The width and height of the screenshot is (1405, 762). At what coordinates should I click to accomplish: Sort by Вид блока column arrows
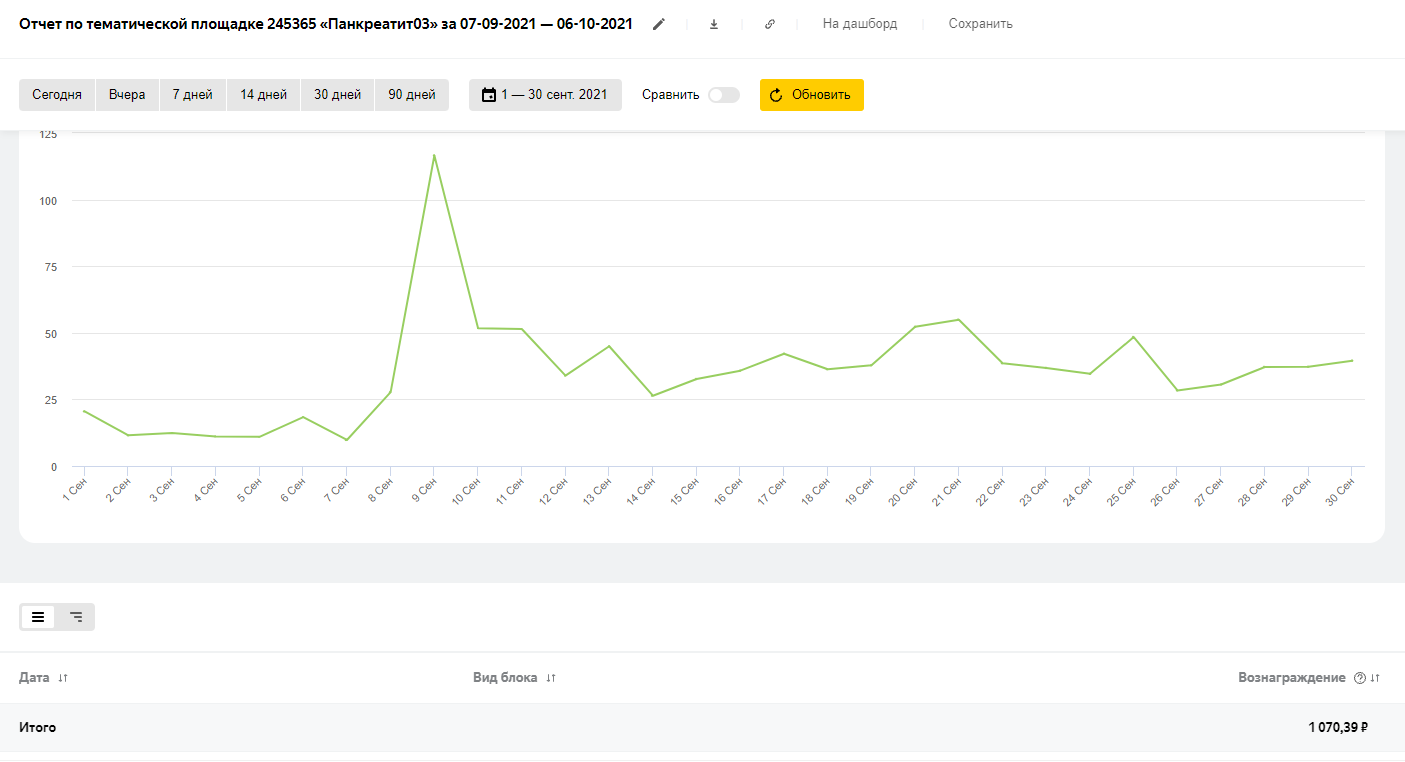click(x=551, y=678)
